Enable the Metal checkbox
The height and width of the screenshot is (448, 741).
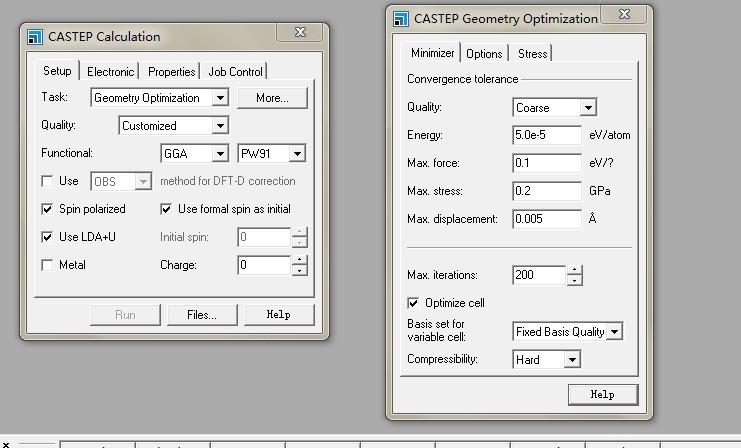[47, 265]
